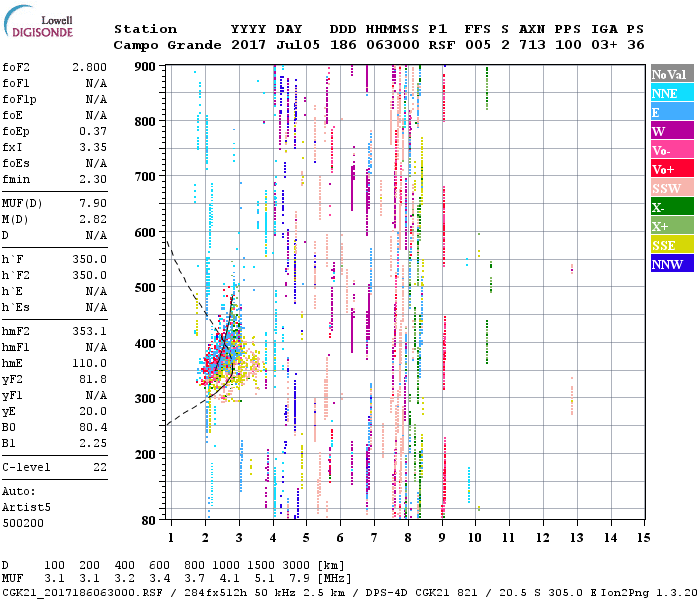Select the MUF(D) value 7.90
This screenshot has height=600, width=700.
(92, 203)
